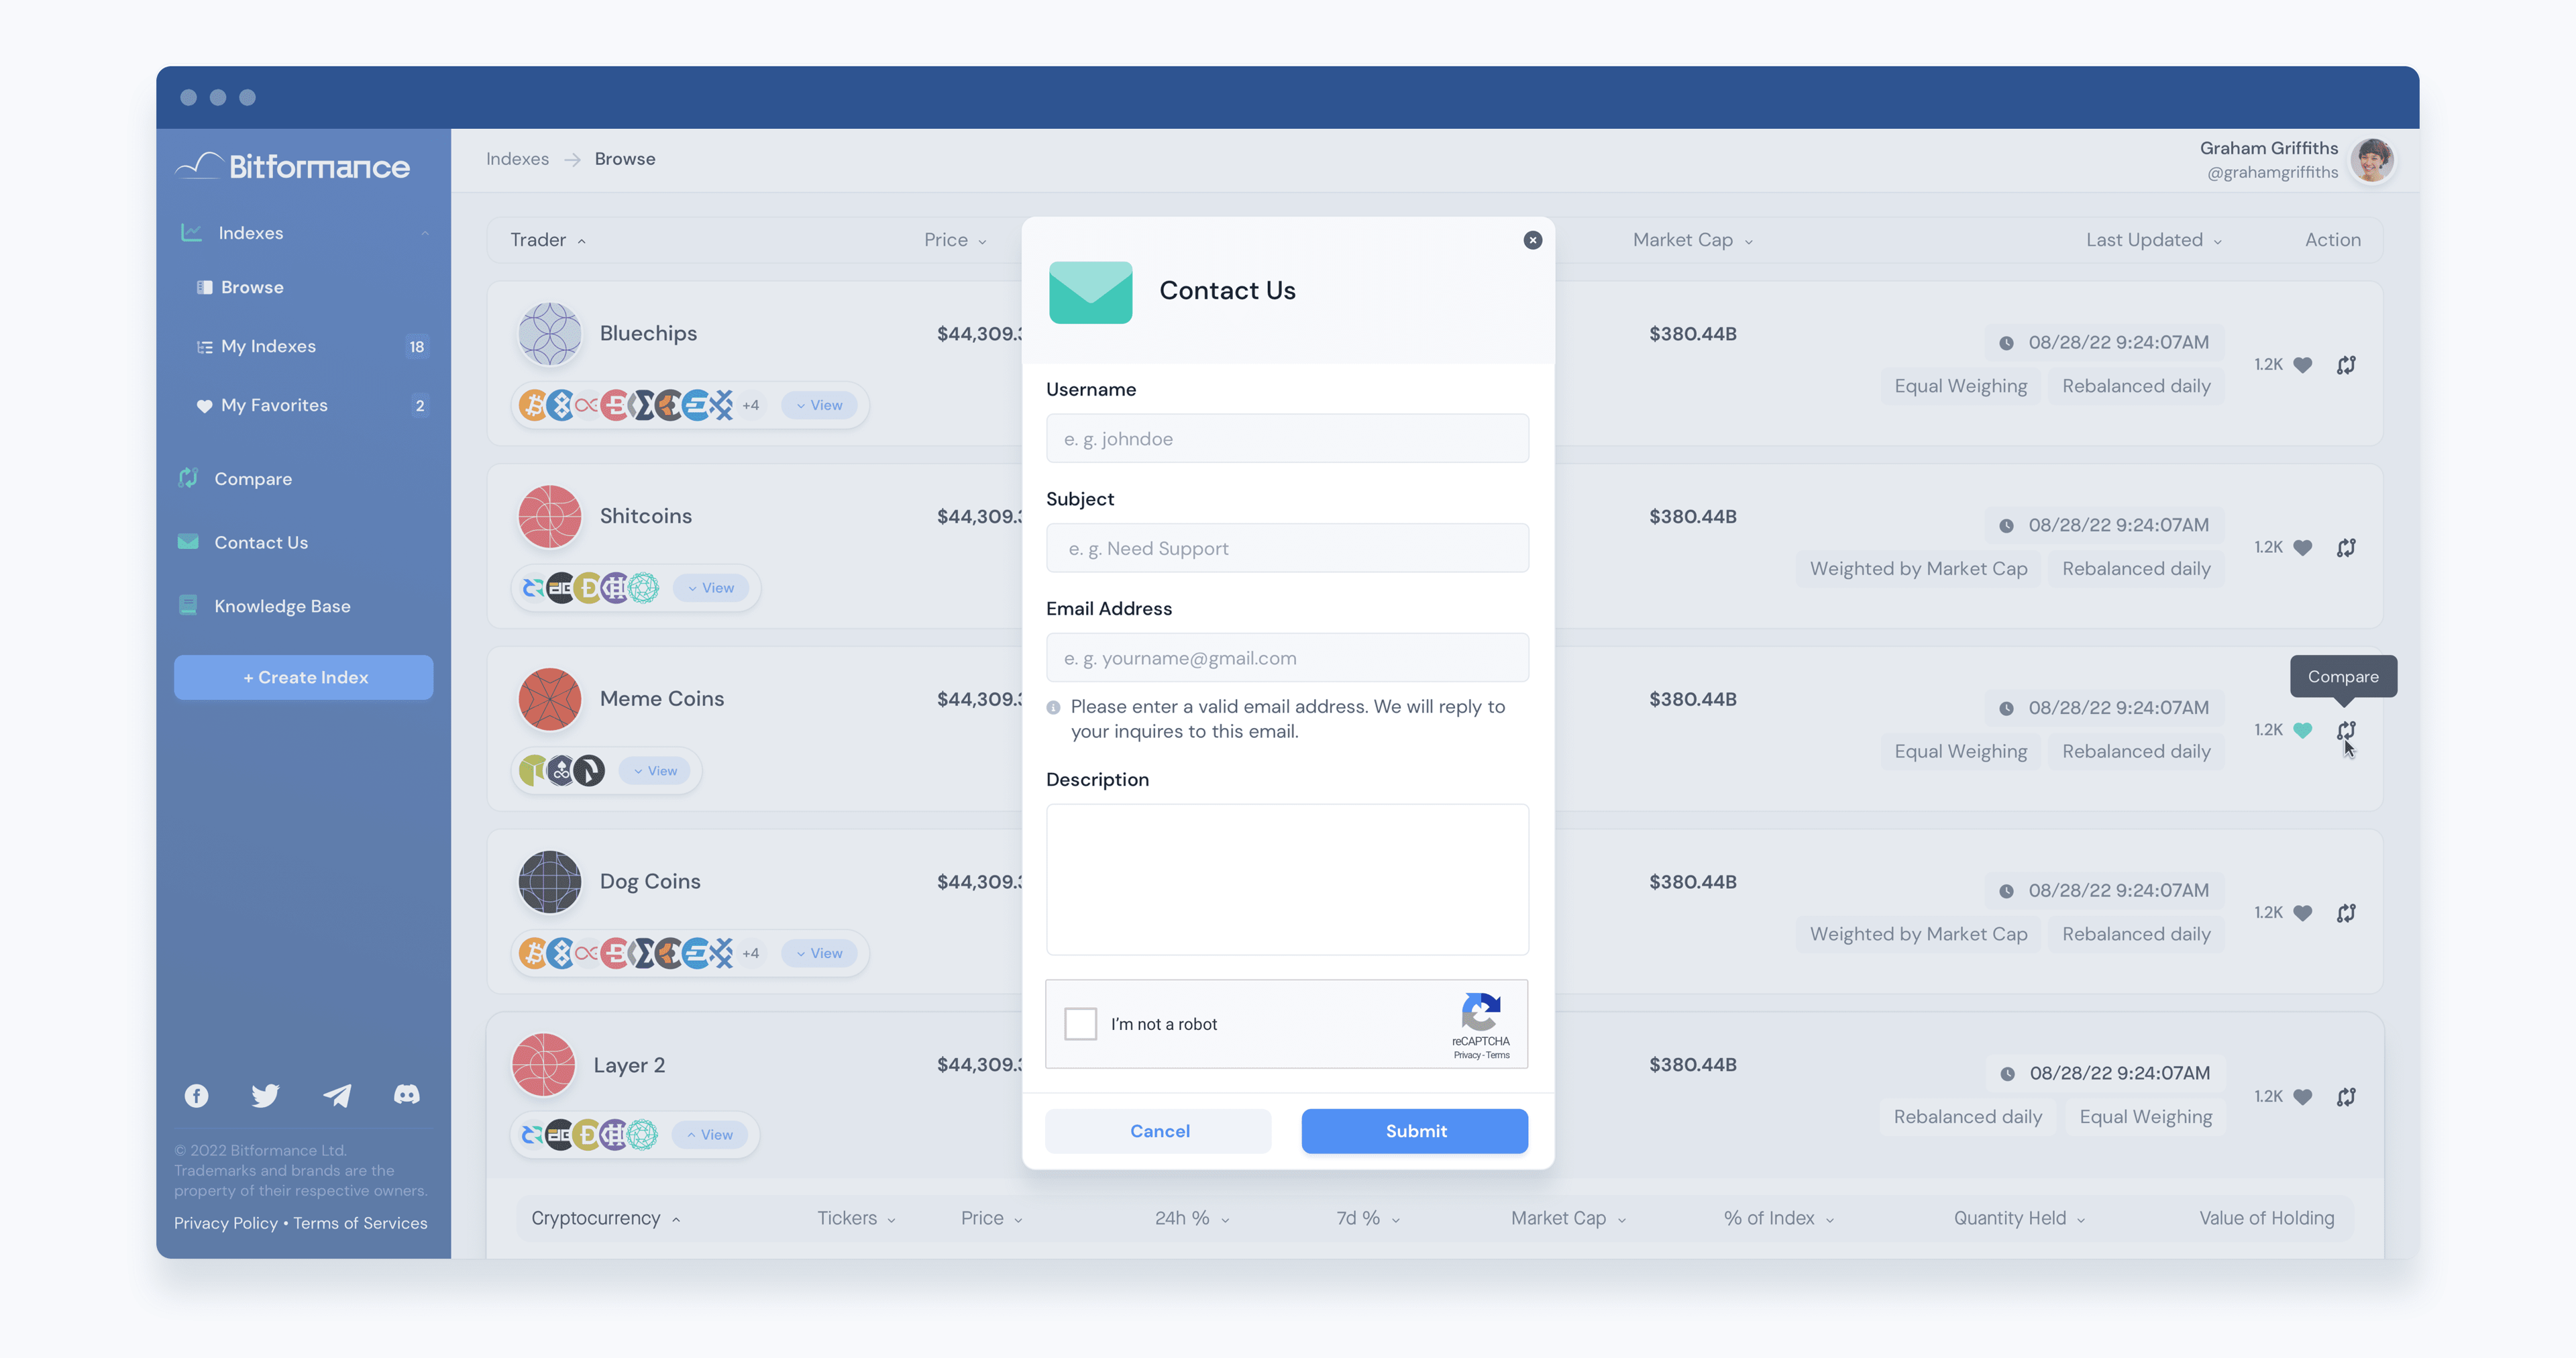Sort by Quantity Held column
The image size is (2576, 1358).
click(2019, 1218)
